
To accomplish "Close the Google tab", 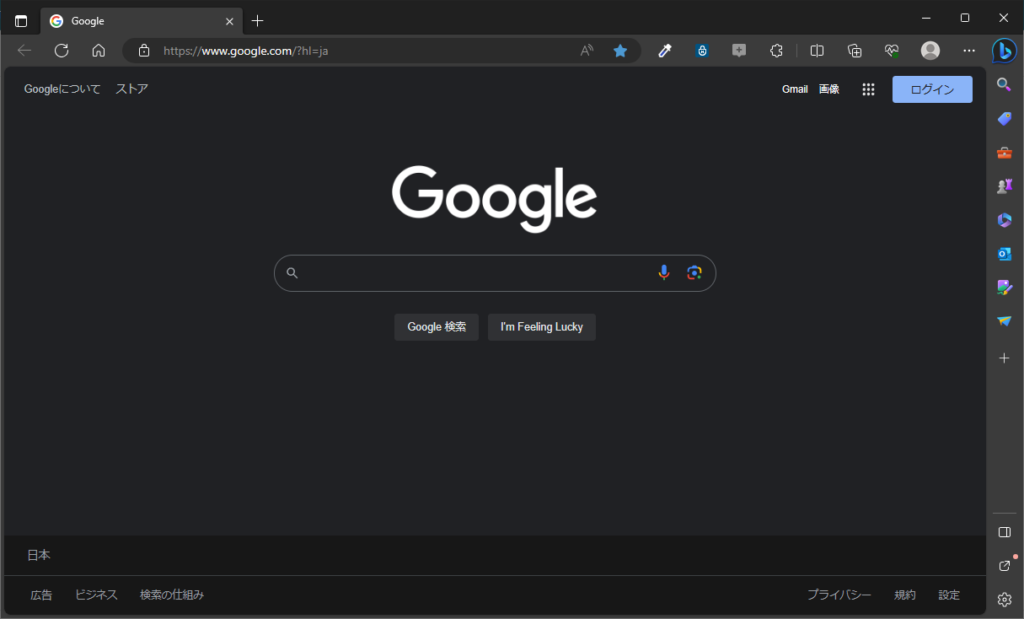I will tap(229, 21).
